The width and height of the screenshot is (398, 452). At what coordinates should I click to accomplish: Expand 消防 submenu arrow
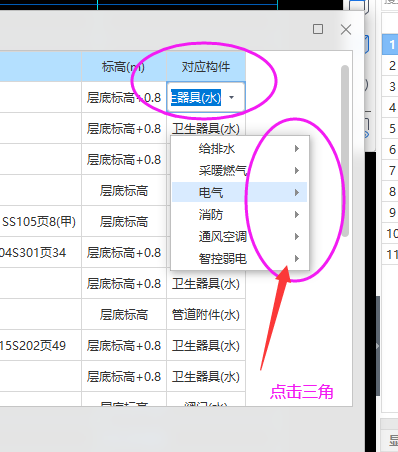(x=297, y=214)
